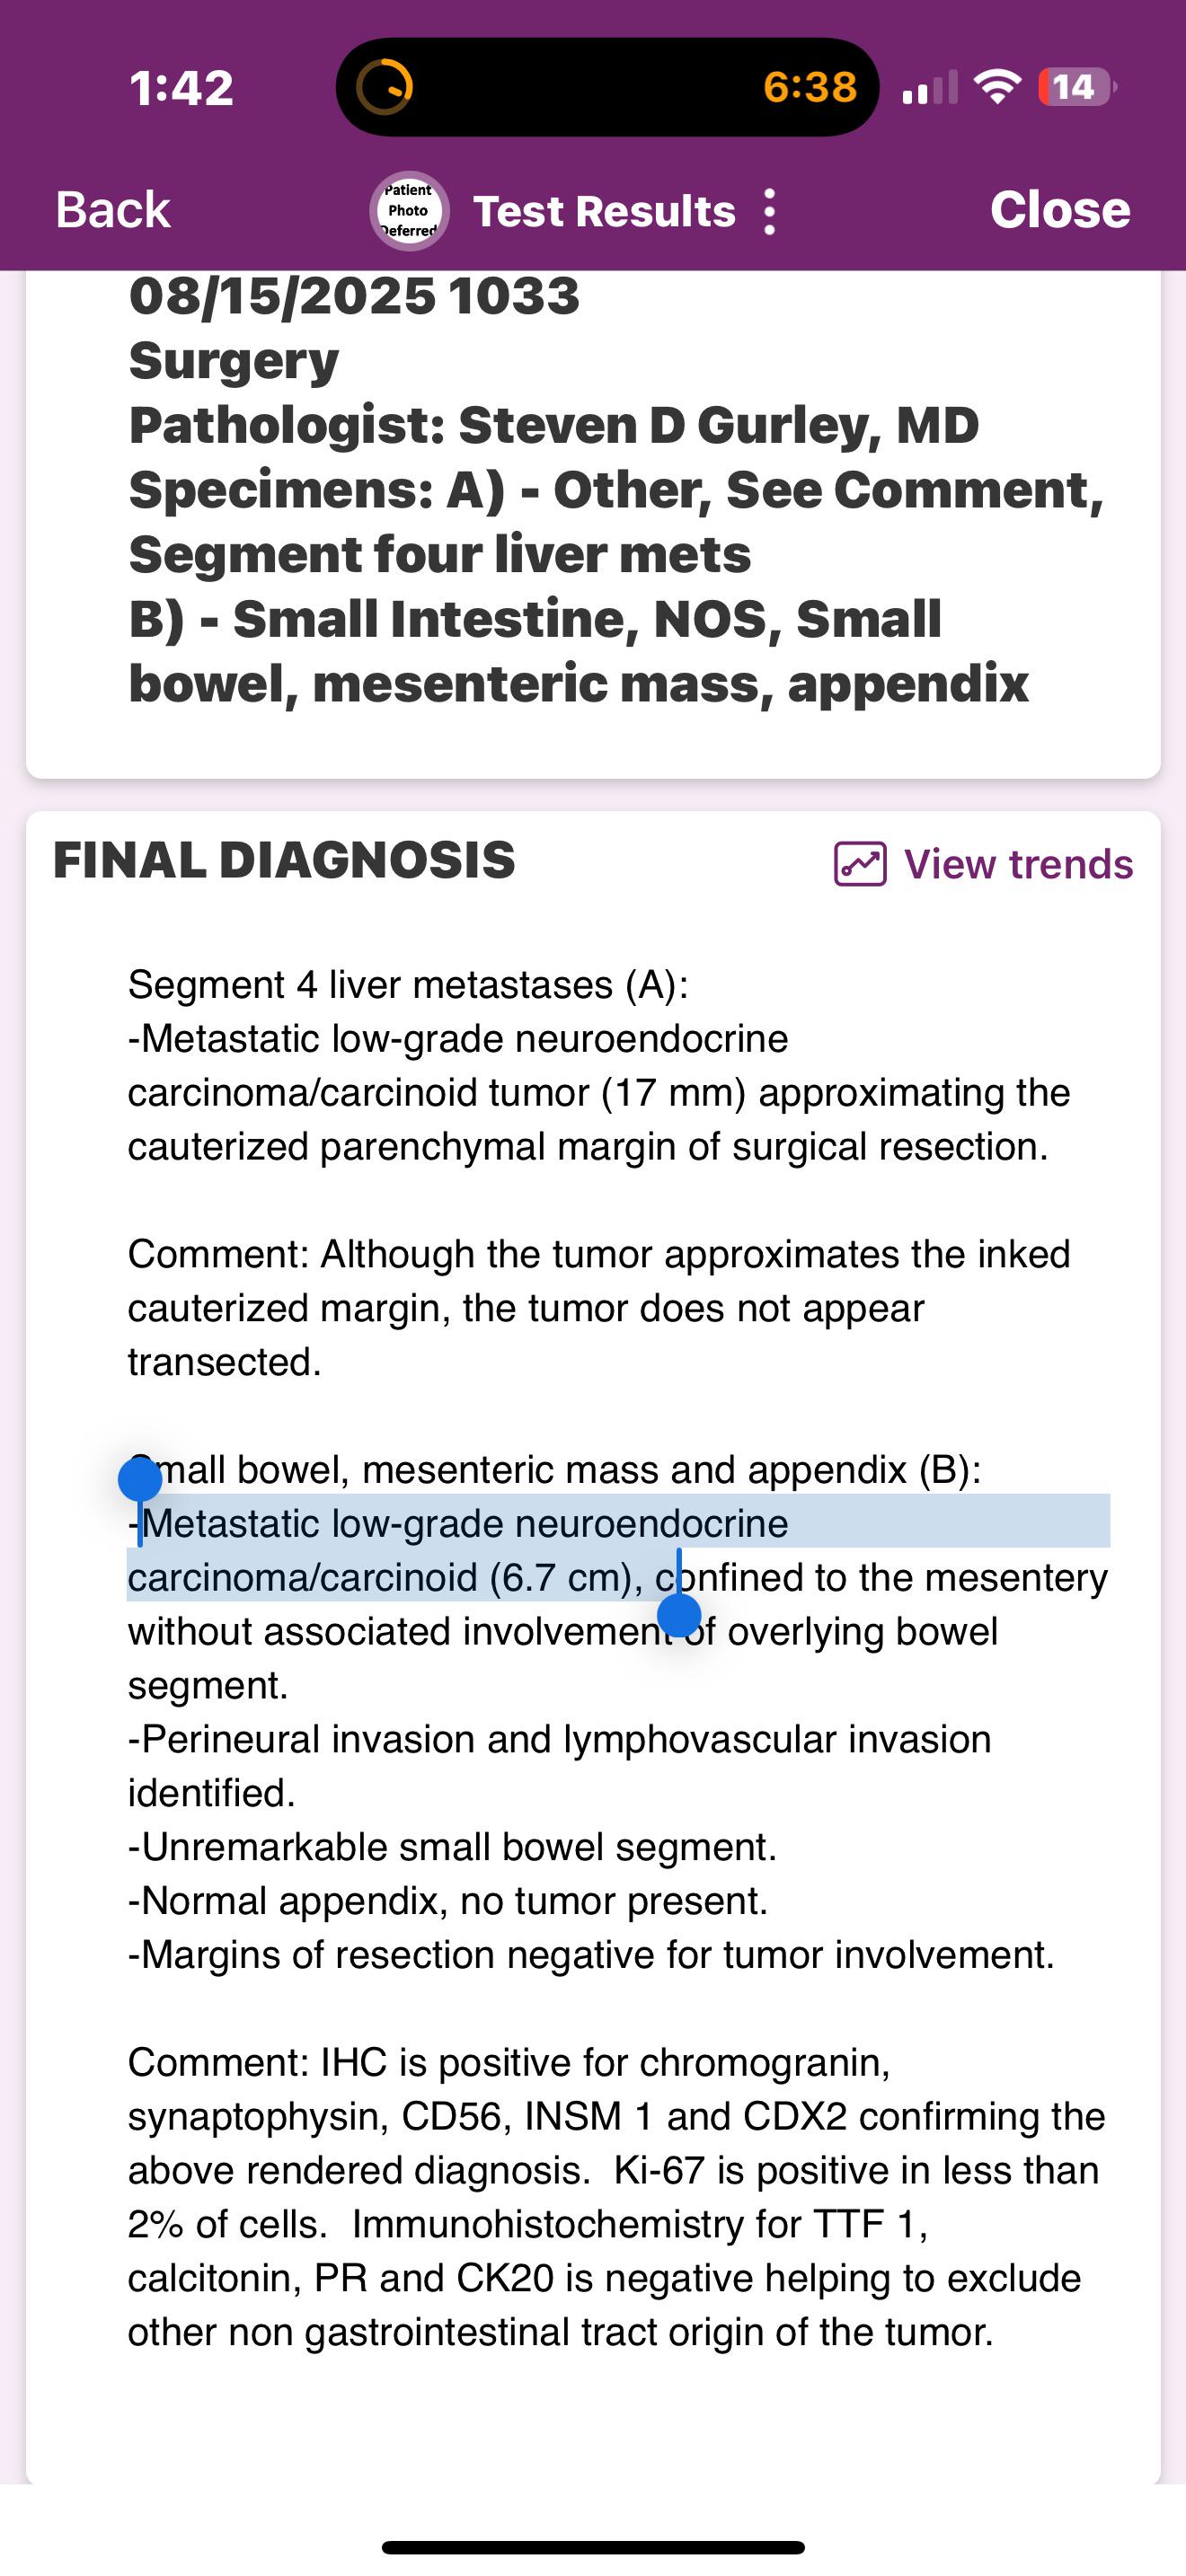Tap the Pathologist: Steven D Gurley line
The image size is (1186, 2576).
pyautogui.click(x=554, y=425)
